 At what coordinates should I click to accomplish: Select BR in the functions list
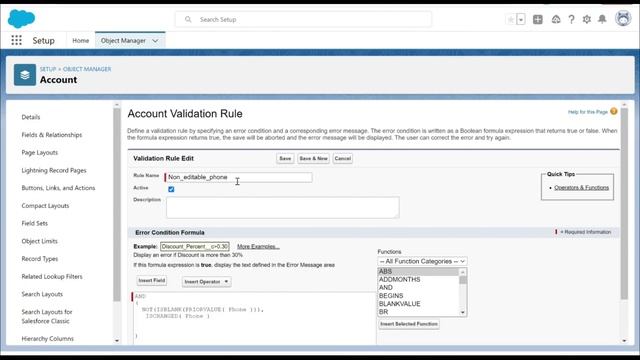(418, 312)
